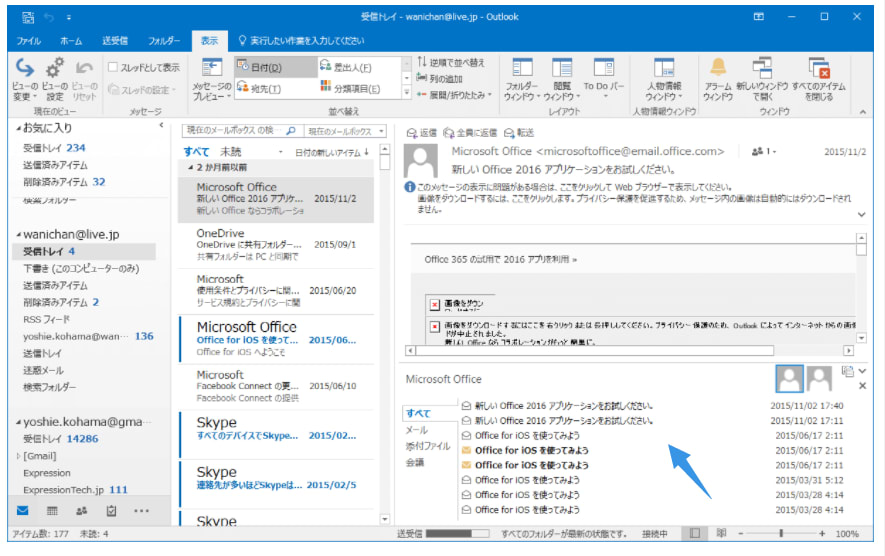This screenshot has height=556, width=885.
Task: Toggle スレッドとして表示 (Show as Conversations) checkbox
Action: (x=113, y=67)
